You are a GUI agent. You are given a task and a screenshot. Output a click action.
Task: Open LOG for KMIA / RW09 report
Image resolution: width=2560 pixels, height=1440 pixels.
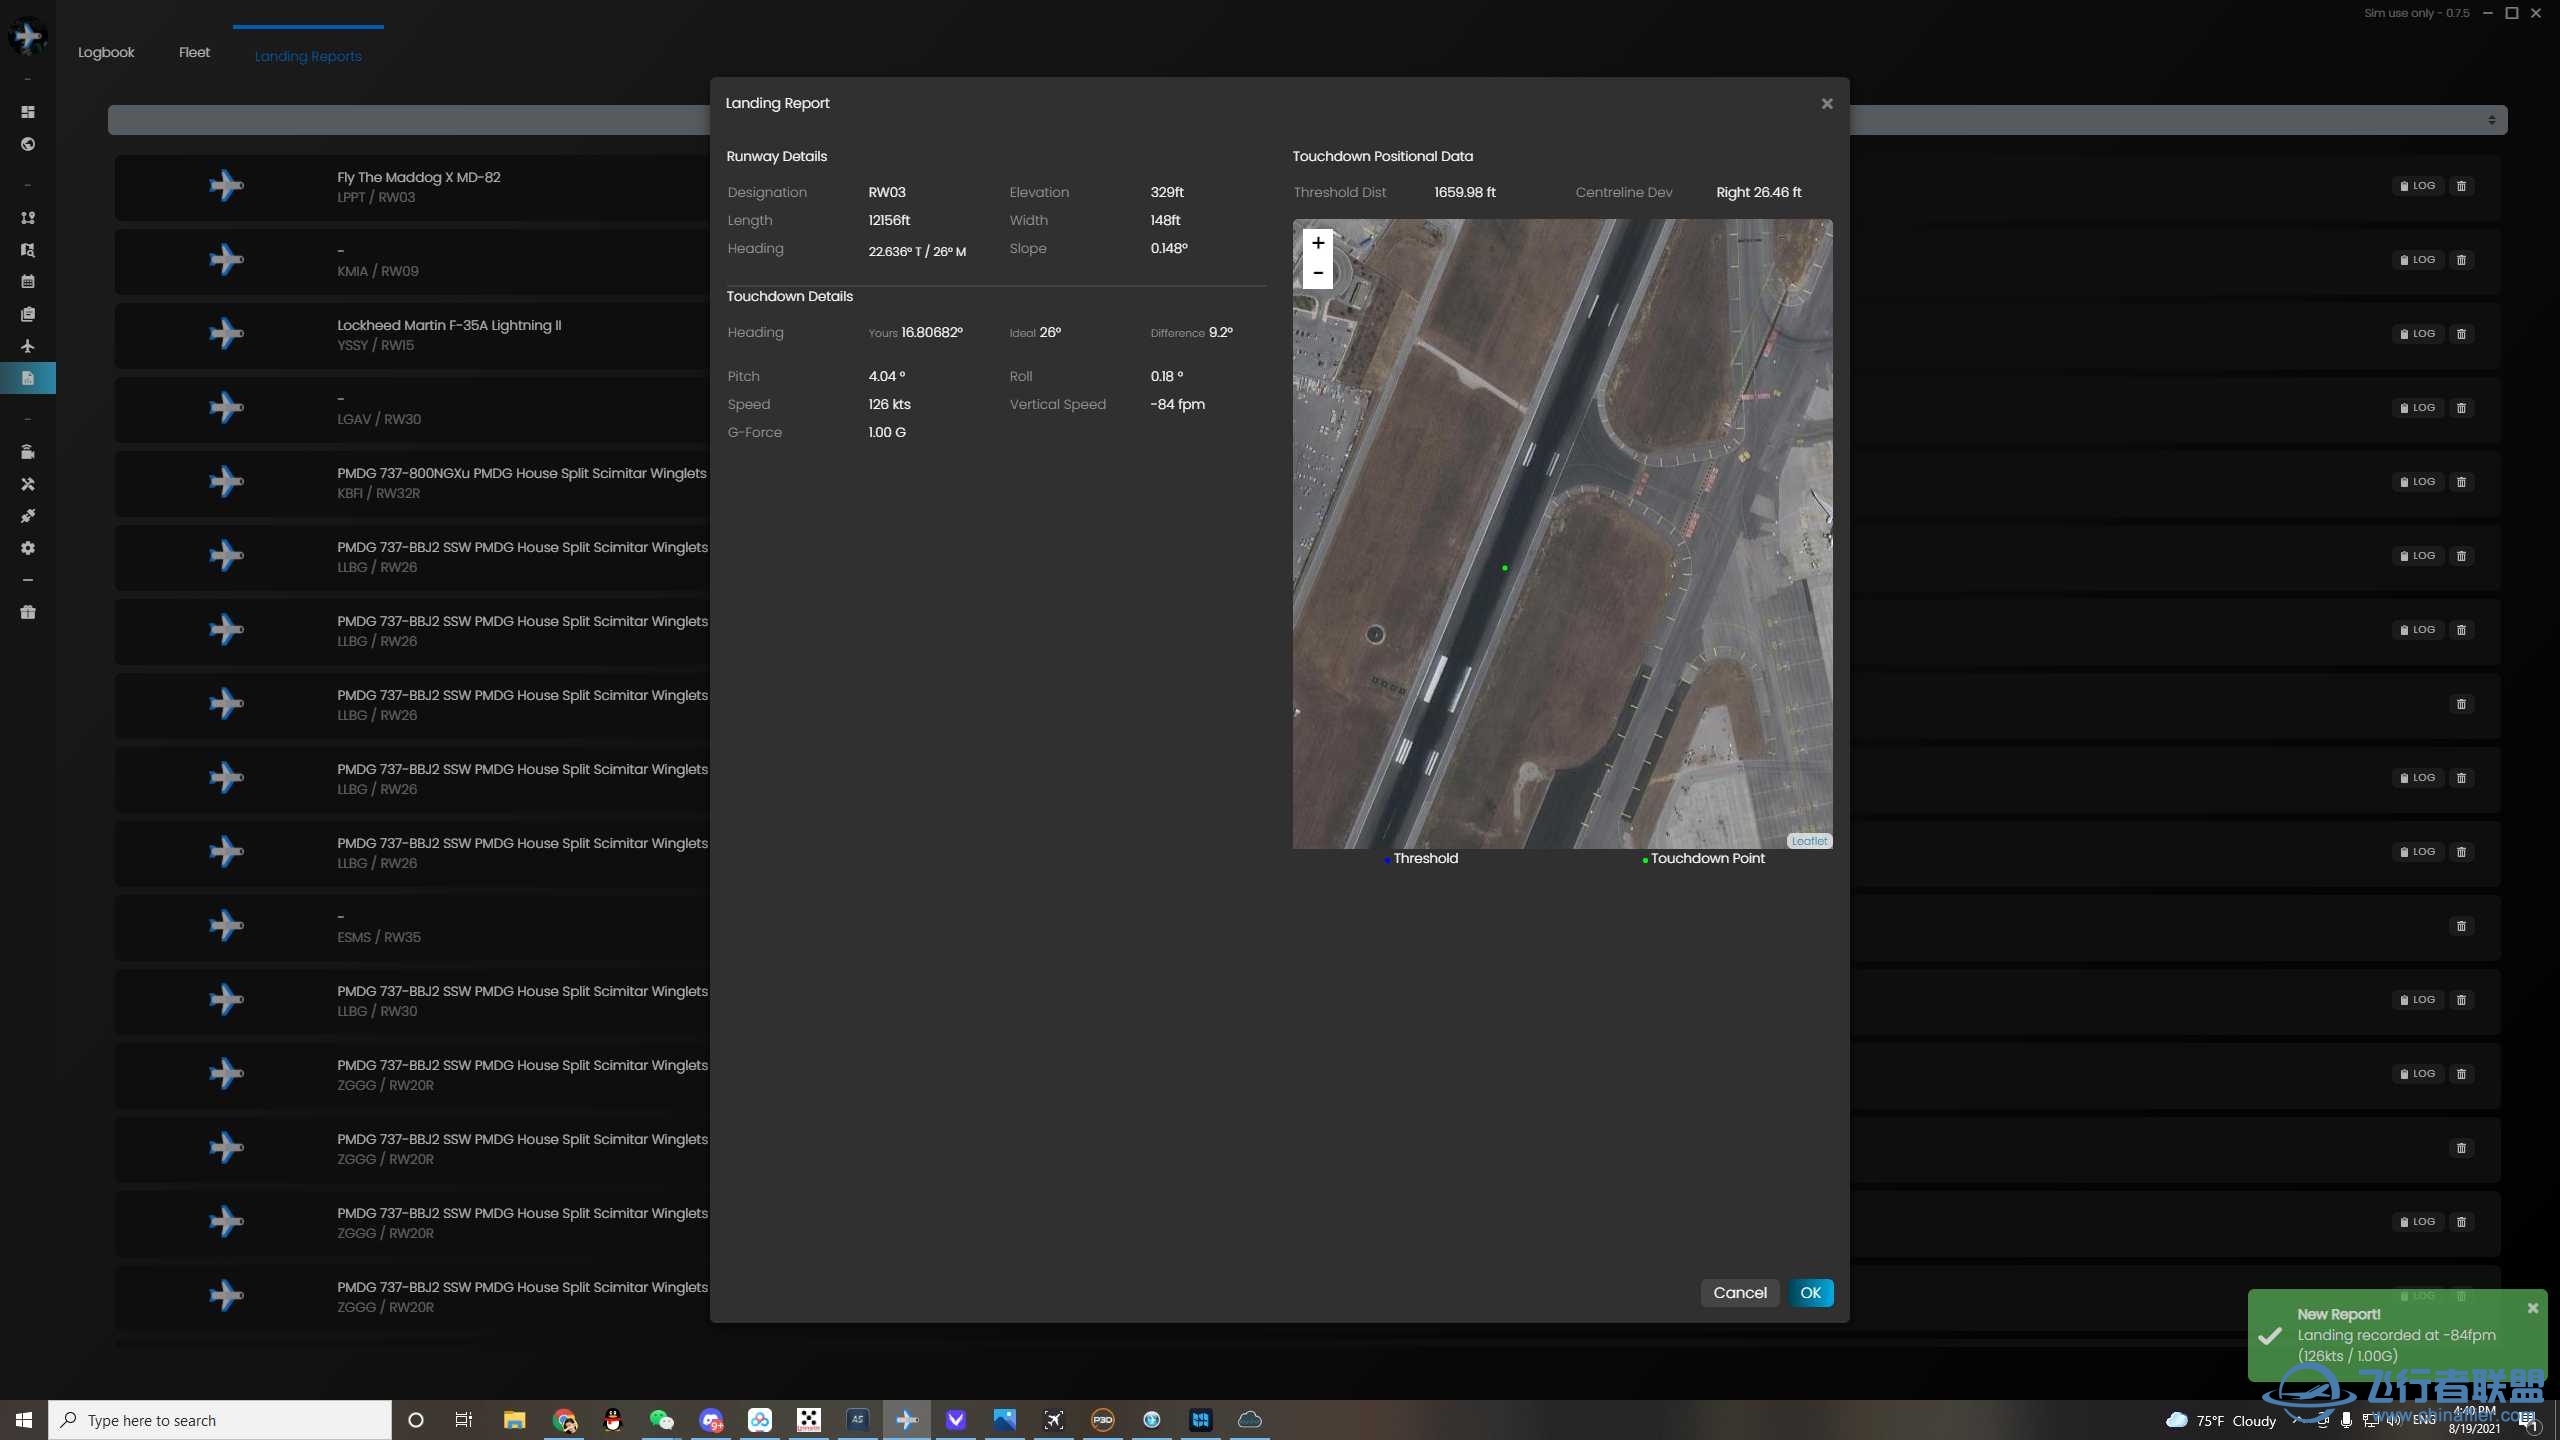coord(2417,260)
